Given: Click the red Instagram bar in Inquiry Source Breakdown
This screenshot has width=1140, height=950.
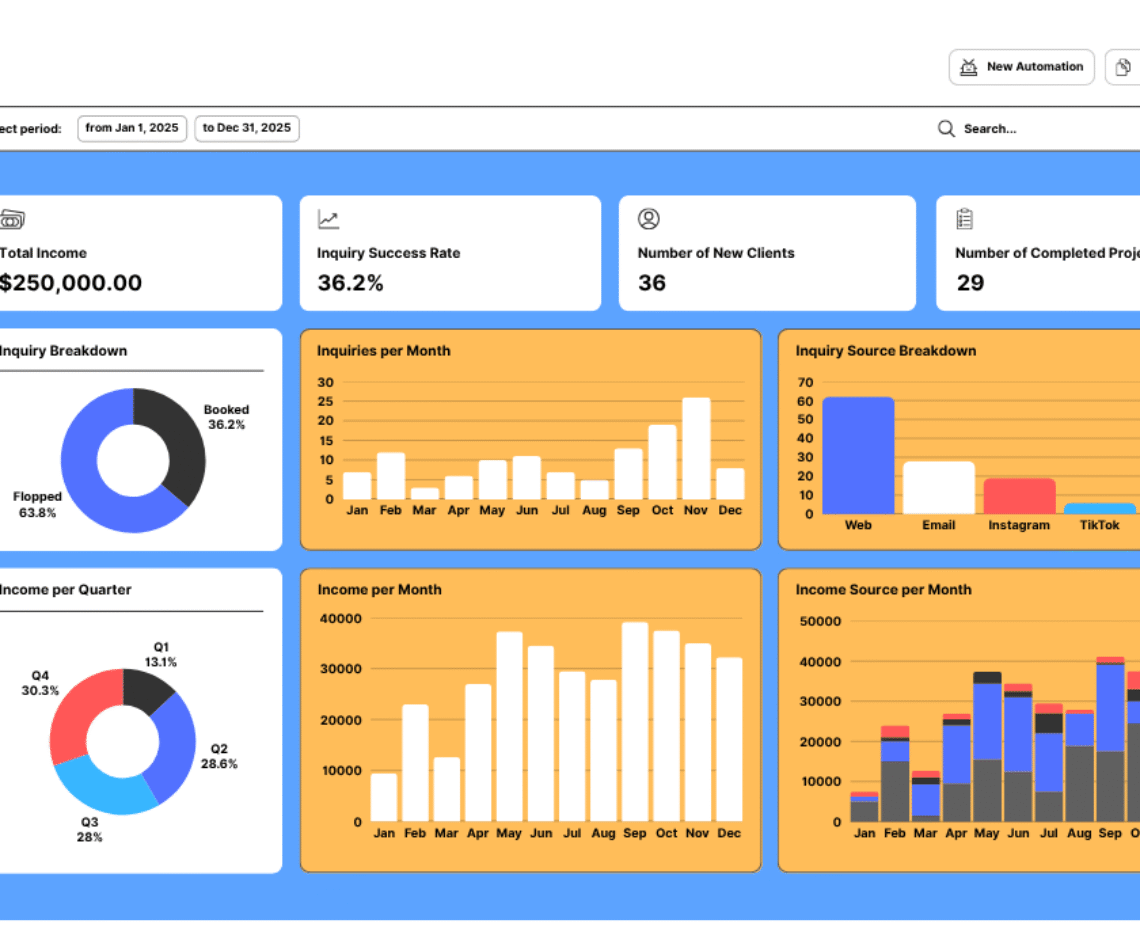Looking at the screenshot, I should click(1019, 496).
